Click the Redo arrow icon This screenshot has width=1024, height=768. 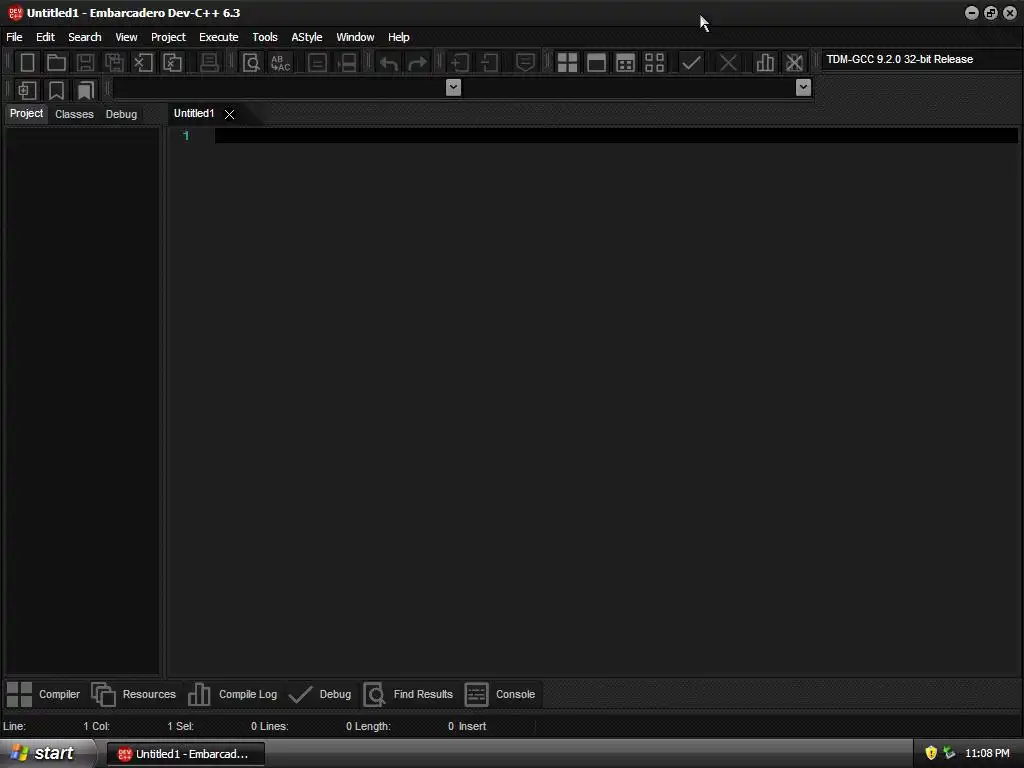[x=417, y=63]
